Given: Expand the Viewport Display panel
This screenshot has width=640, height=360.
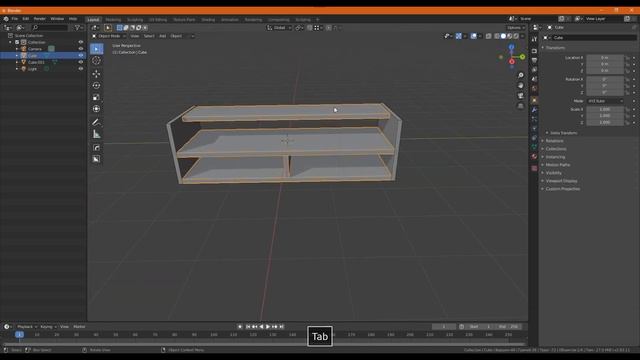Looking at the screenshot, I should pyautogui.click(x=561, y=181).
